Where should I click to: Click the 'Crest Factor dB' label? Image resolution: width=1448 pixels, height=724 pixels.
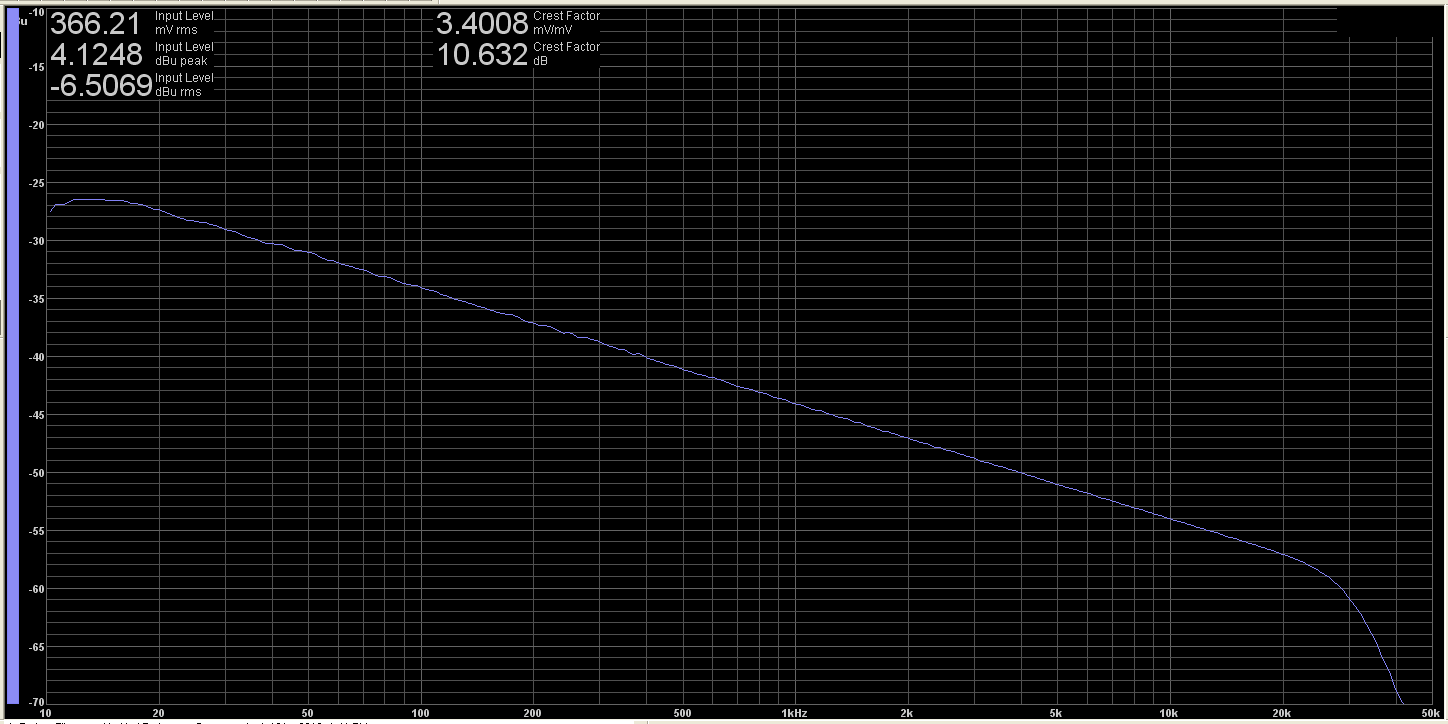pos(566,54)
